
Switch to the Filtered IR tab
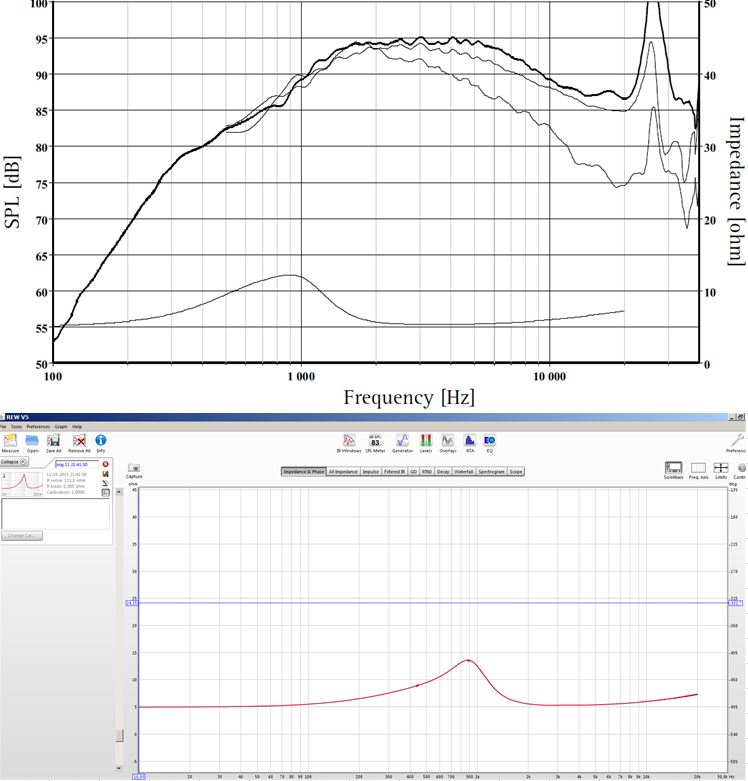pos(395,471)
